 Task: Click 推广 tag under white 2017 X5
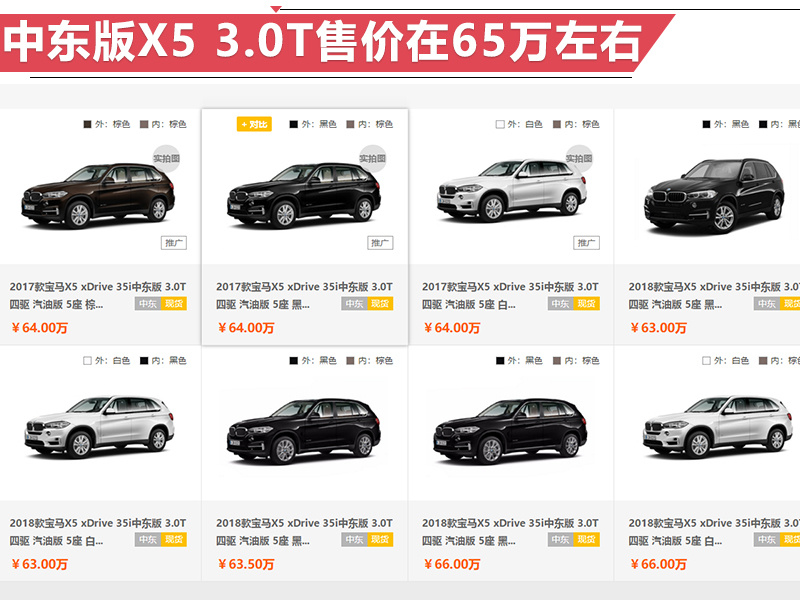point(586,243)
